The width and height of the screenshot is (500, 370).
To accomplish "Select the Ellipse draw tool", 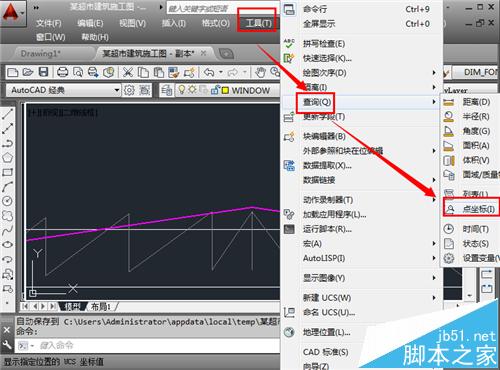I will (x=7, y=244).
